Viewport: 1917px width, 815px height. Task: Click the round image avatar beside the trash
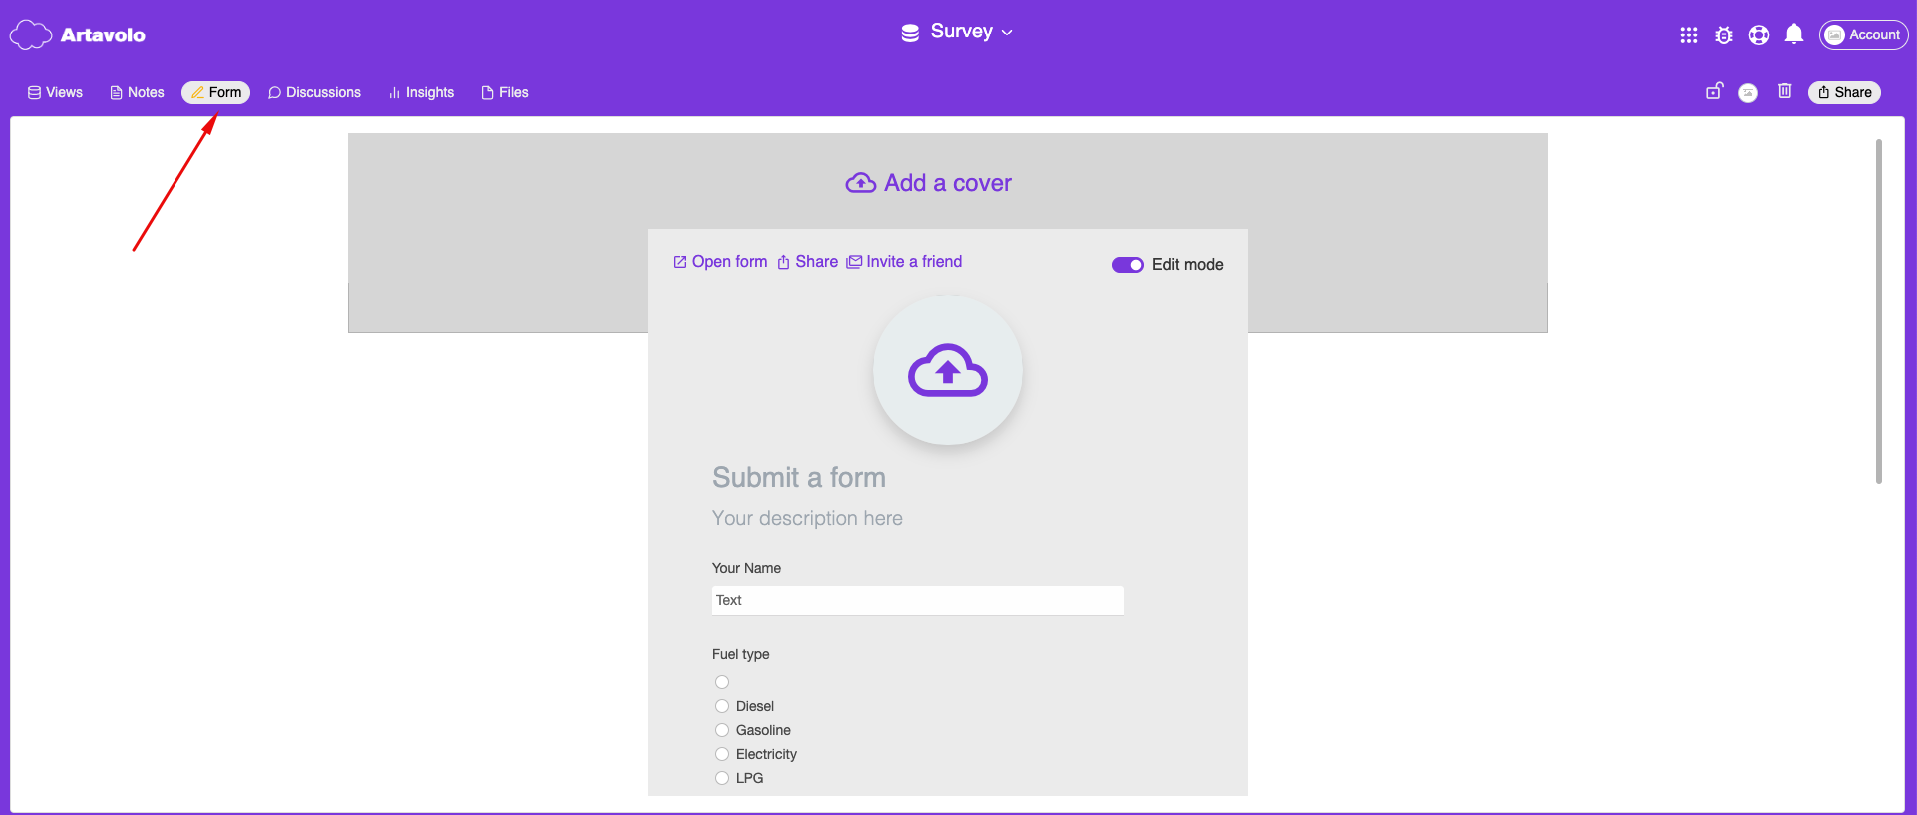click(1748, 93)
